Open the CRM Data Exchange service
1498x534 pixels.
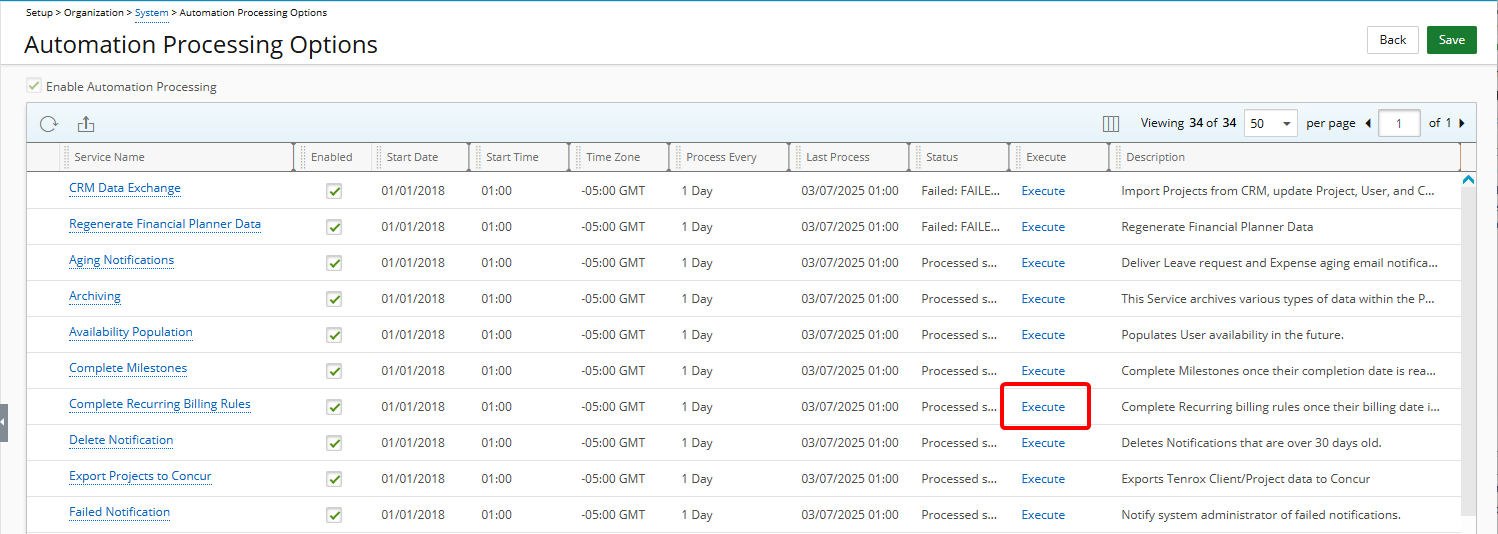coord(125,188)
